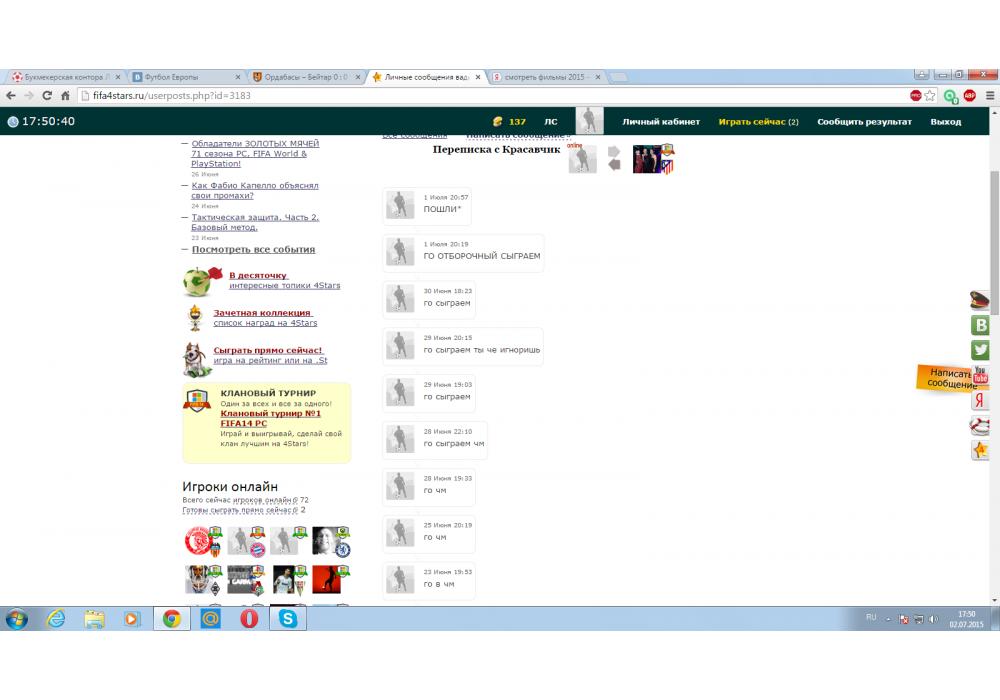This screenshot has width=1000, height=700.
Task: Open Opera browser from taskbar
Action: [x=249, y=619]
